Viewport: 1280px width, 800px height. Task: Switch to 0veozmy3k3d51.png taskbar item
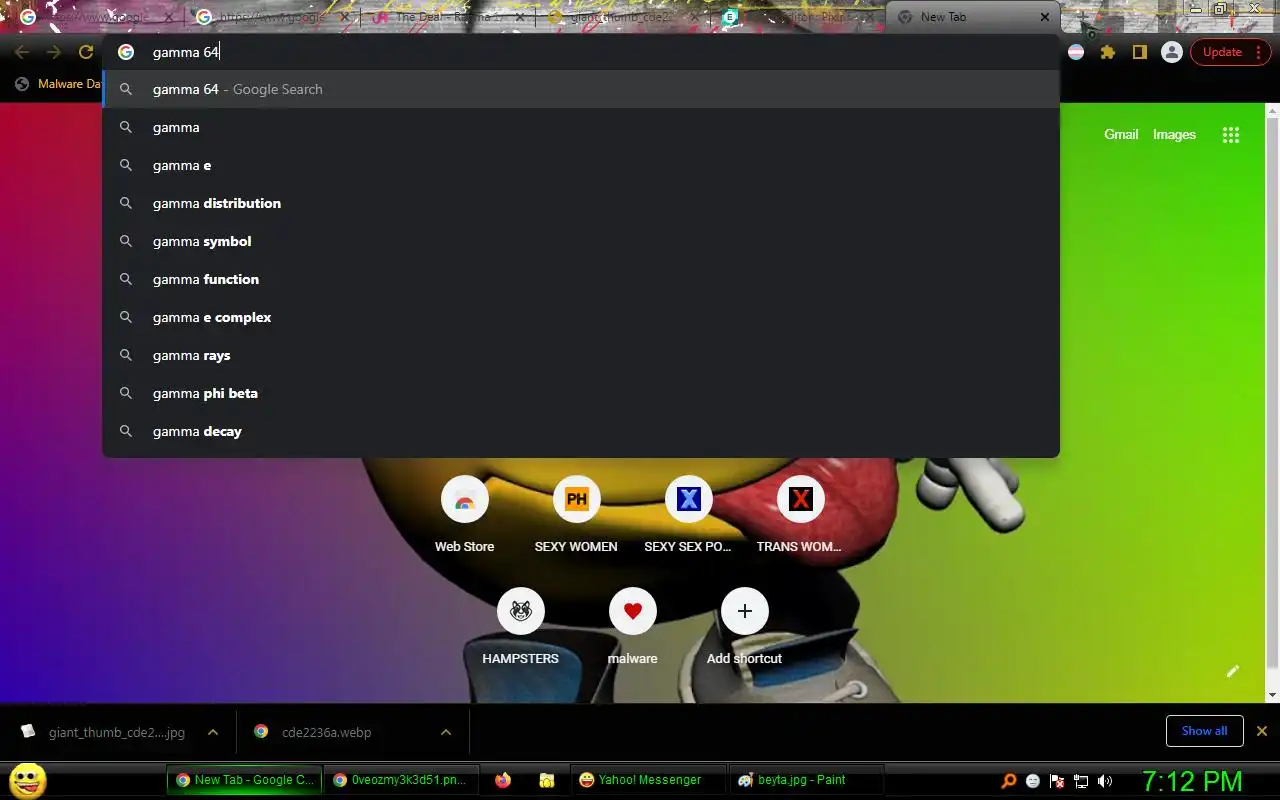(x=400, y=780)
